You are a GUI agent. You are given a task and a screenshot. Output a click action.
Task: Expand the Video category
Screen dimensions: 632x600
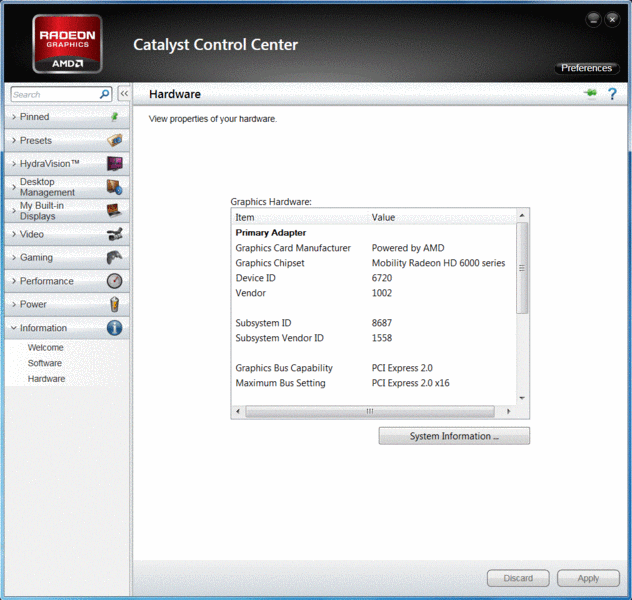coord(67,234)
